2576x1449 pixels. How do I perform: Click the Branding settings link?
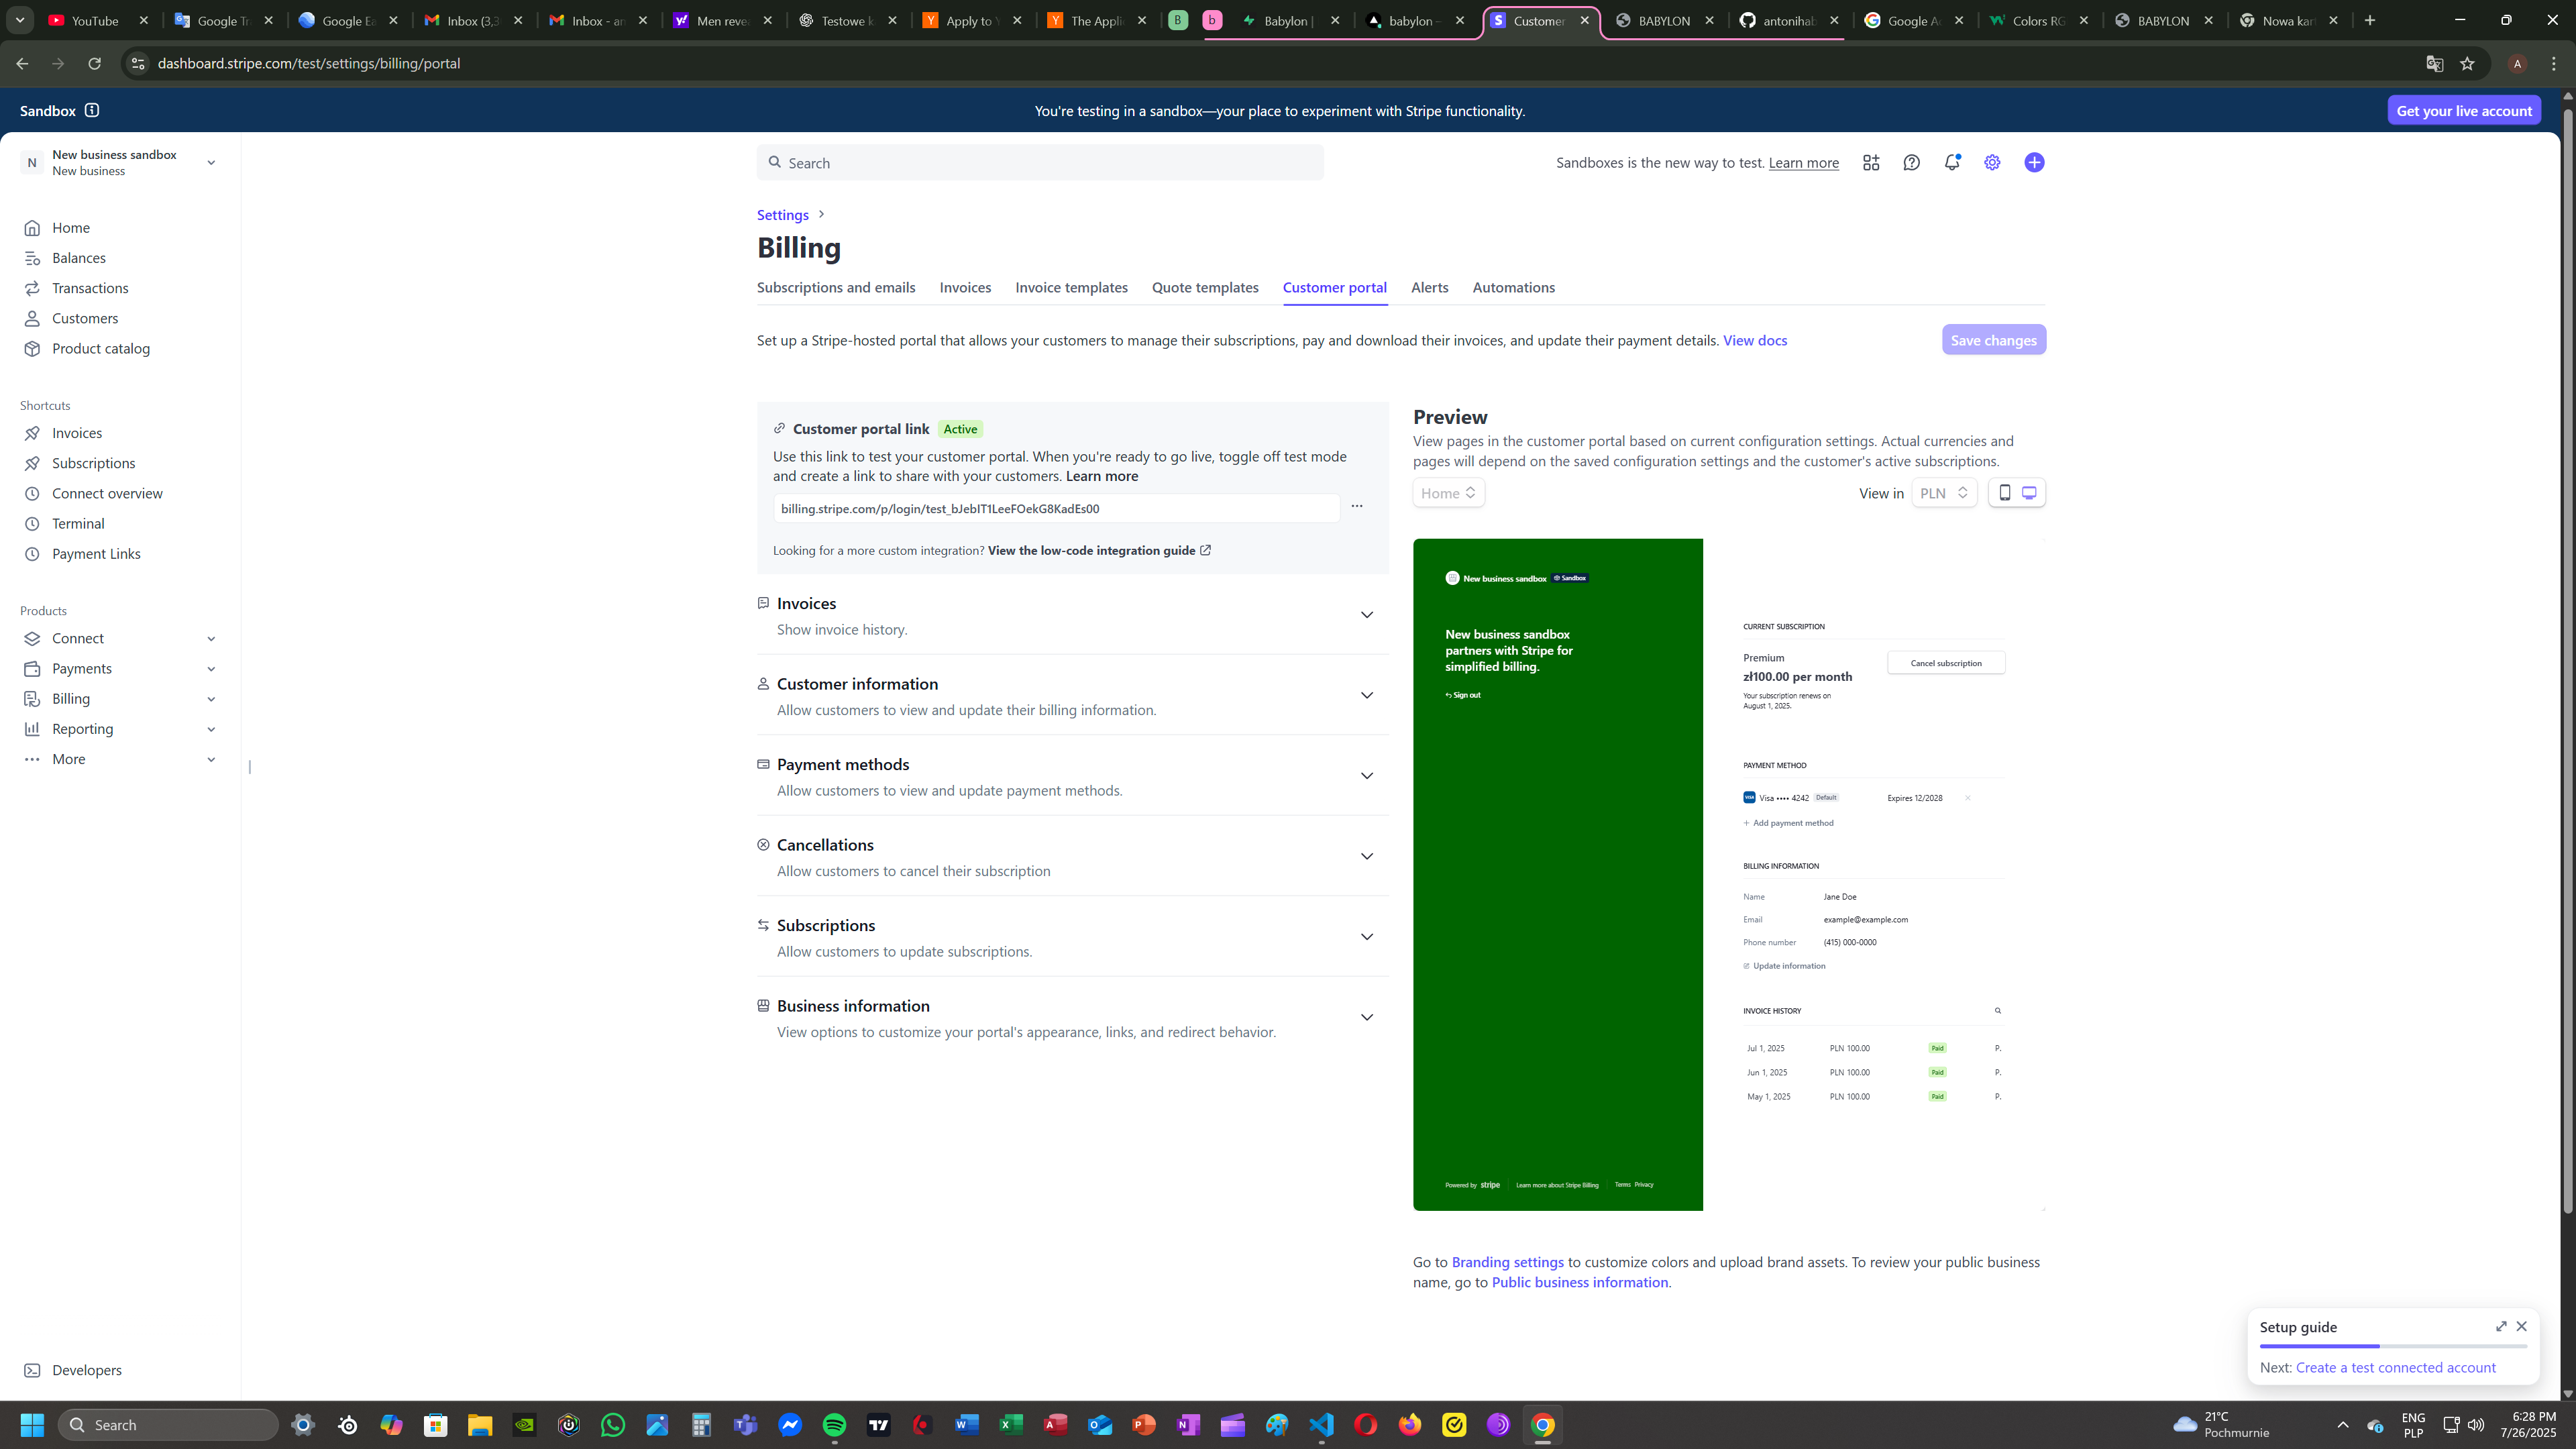1507,1262
